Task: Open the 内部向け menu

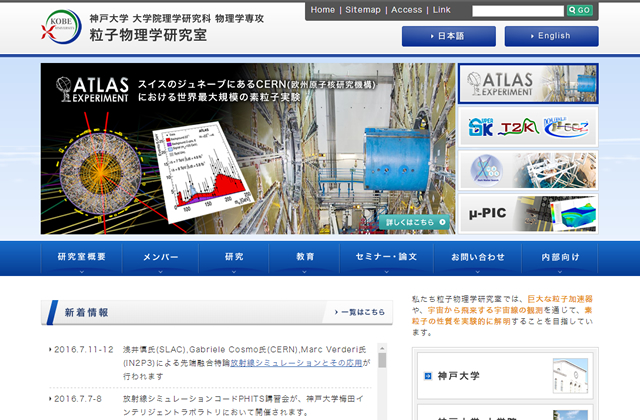Action: (560, 259)
